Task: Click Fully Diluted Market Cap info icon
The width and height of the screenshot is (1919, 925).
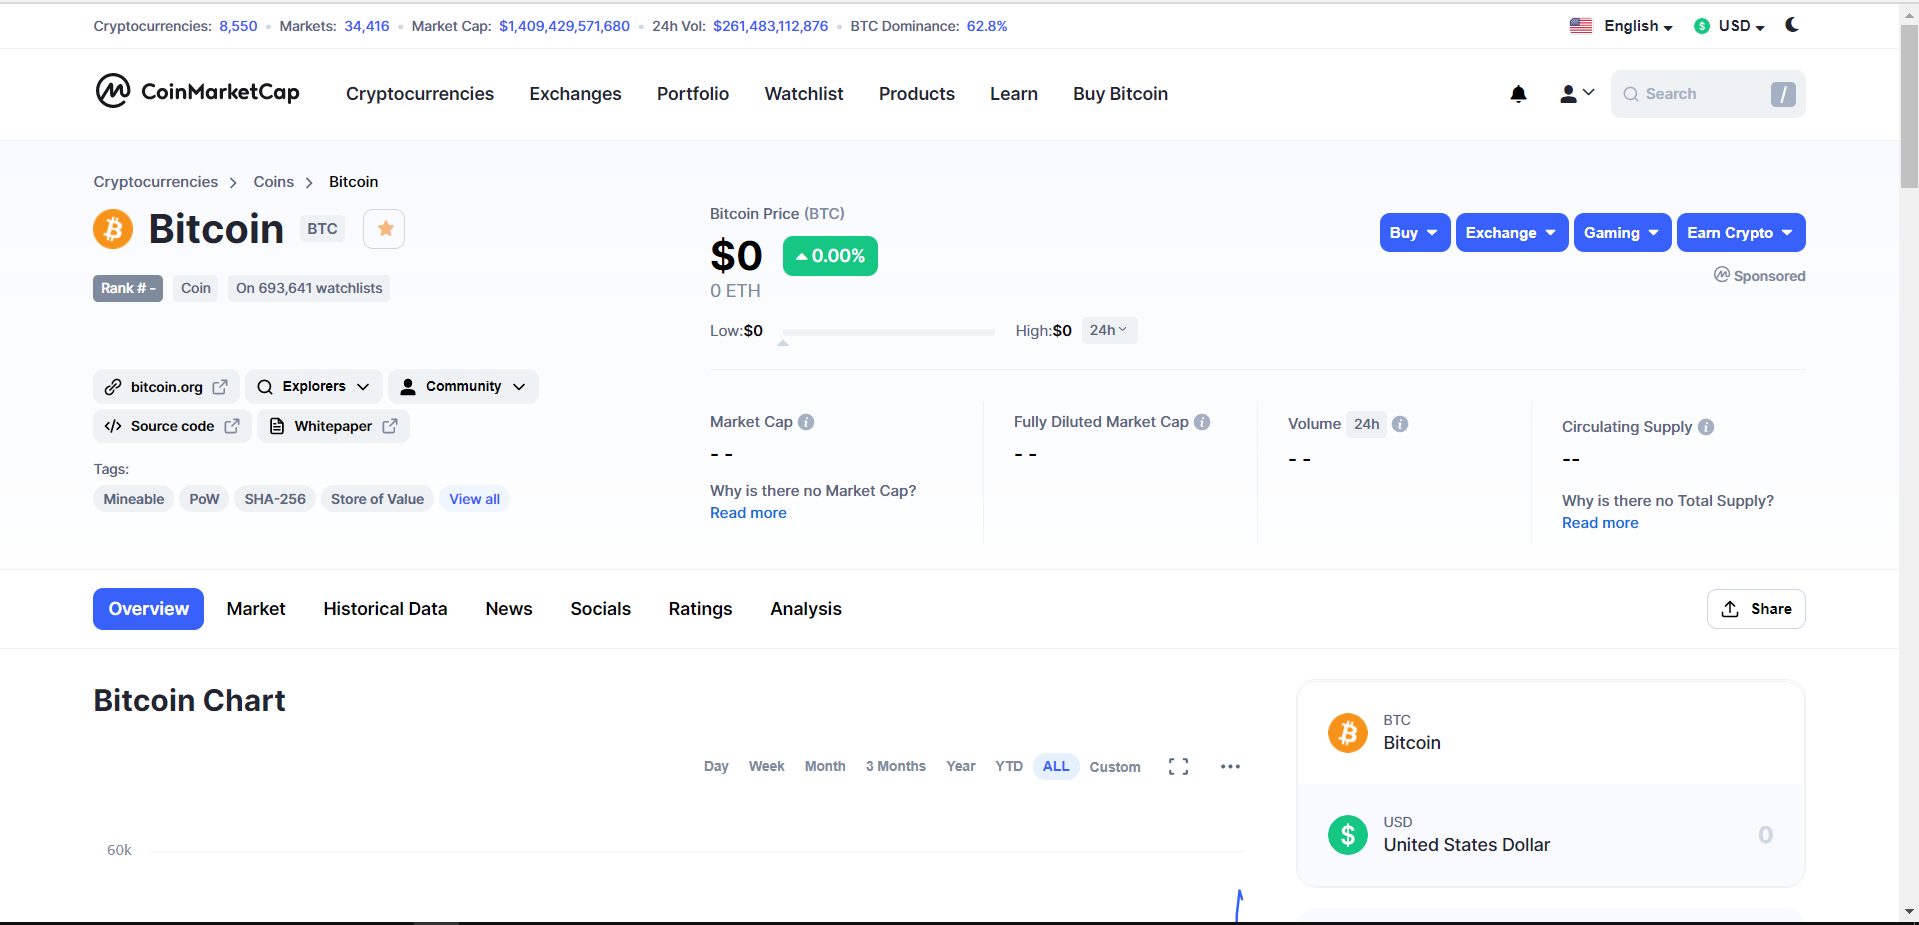Action: pyautogui.click(x=1202, y=422)
